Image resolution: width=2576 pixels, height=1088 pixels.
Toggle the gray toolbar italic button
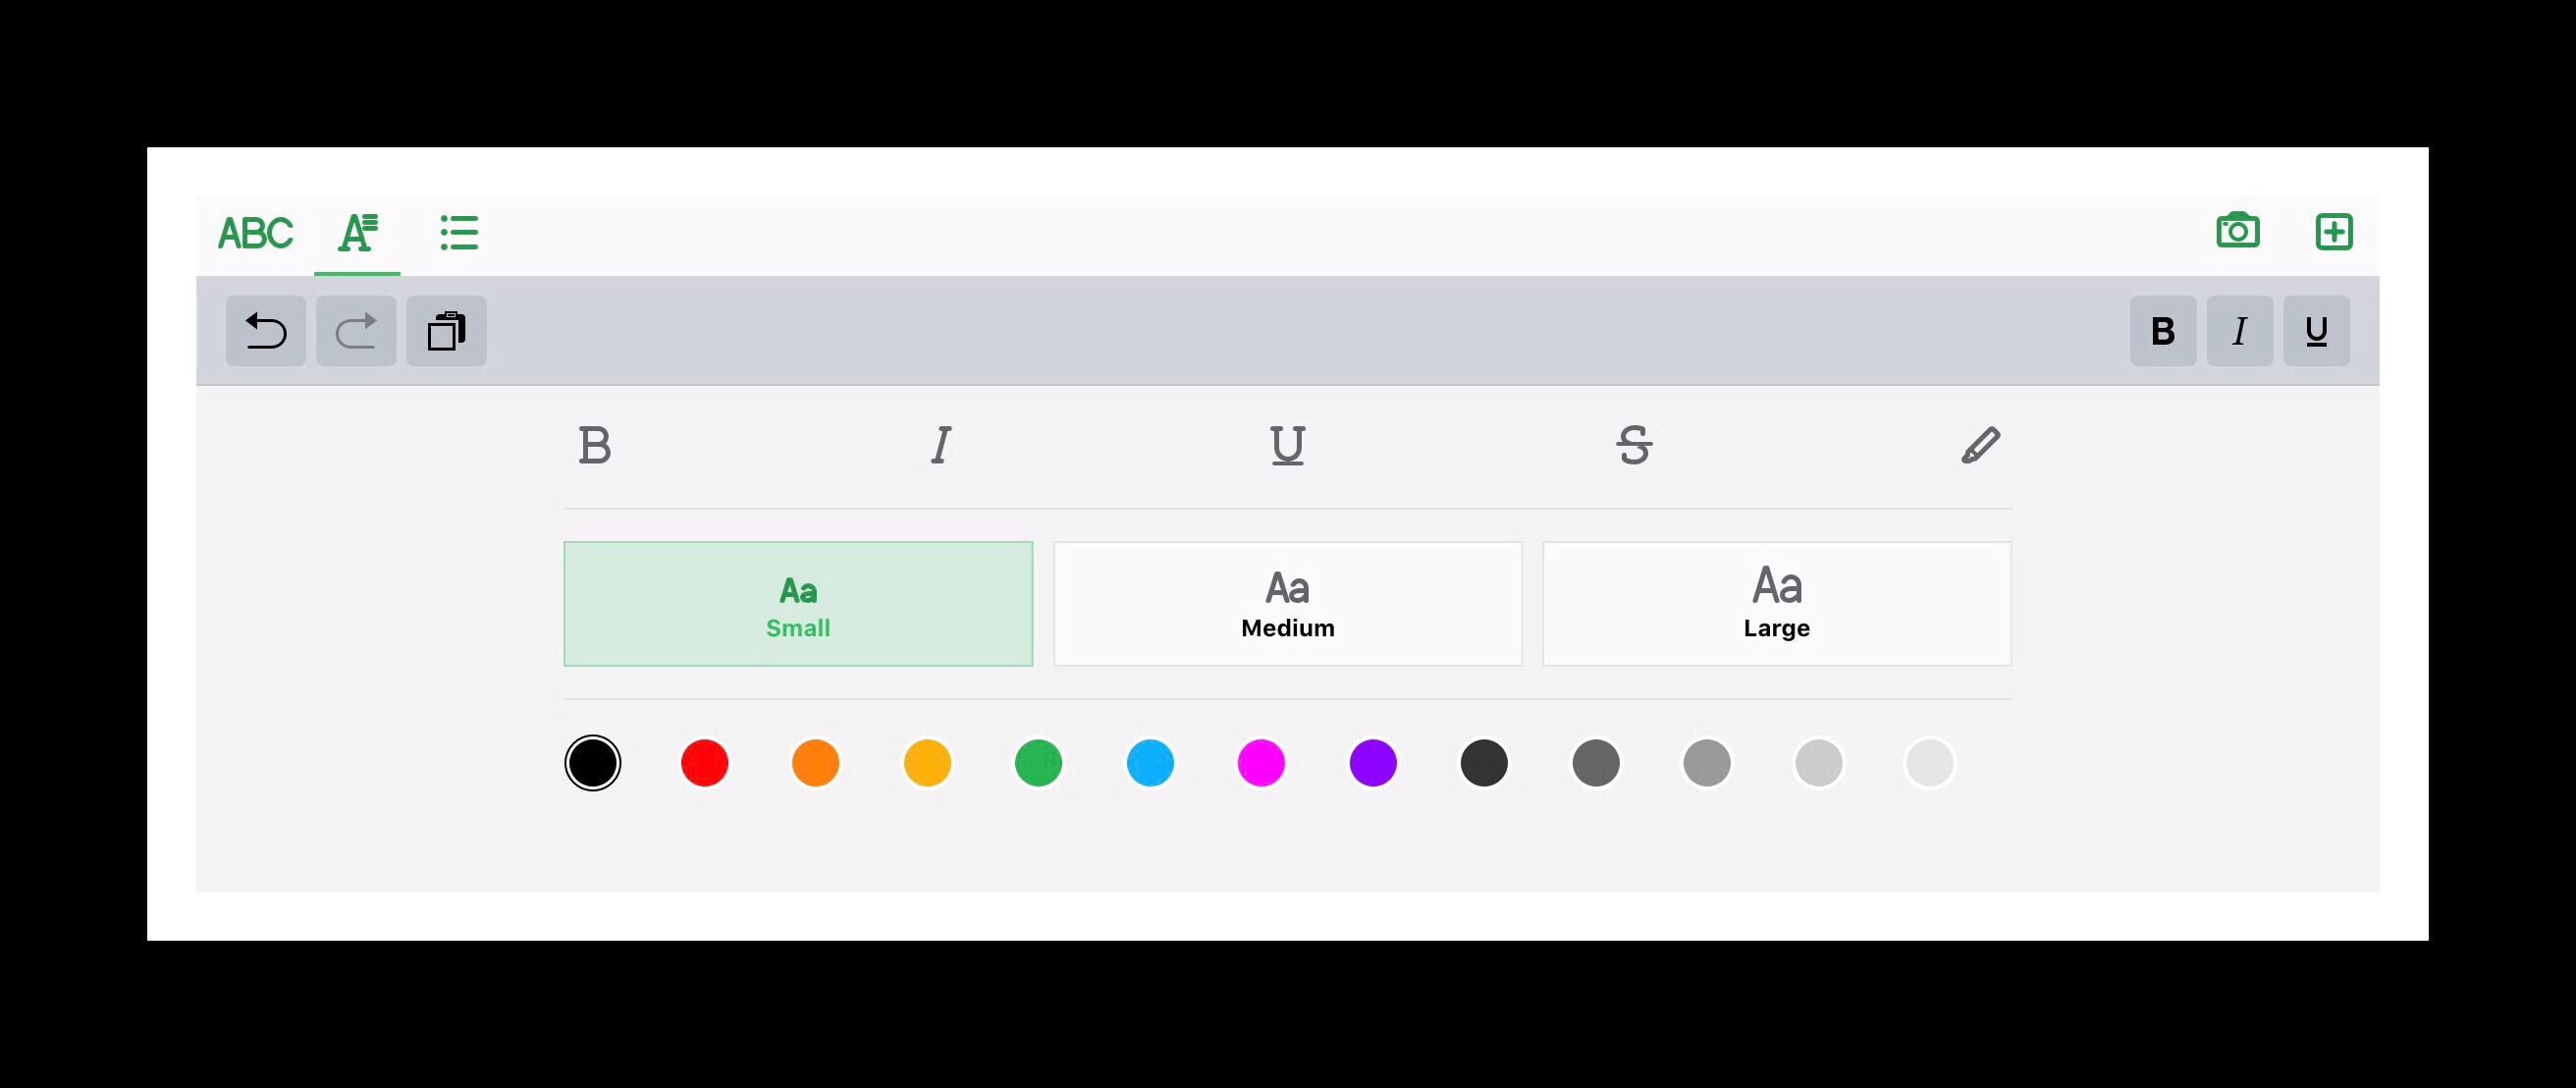click(x=2240, y=331)
